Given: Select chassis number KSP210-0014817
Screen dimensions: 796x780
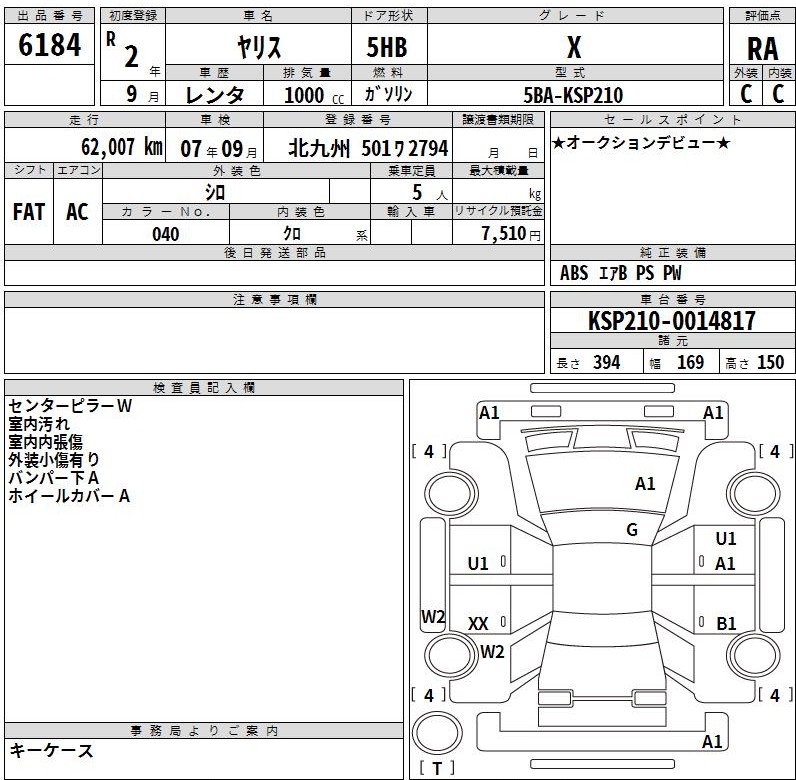Looking at the screenshot, I should point(672,321).
